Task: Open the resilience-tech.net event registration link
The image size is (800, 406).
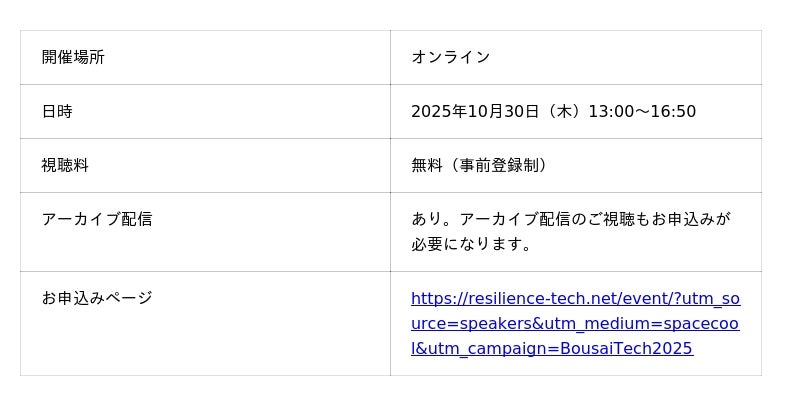Action: pyautogui.click(x=575, y=298)
